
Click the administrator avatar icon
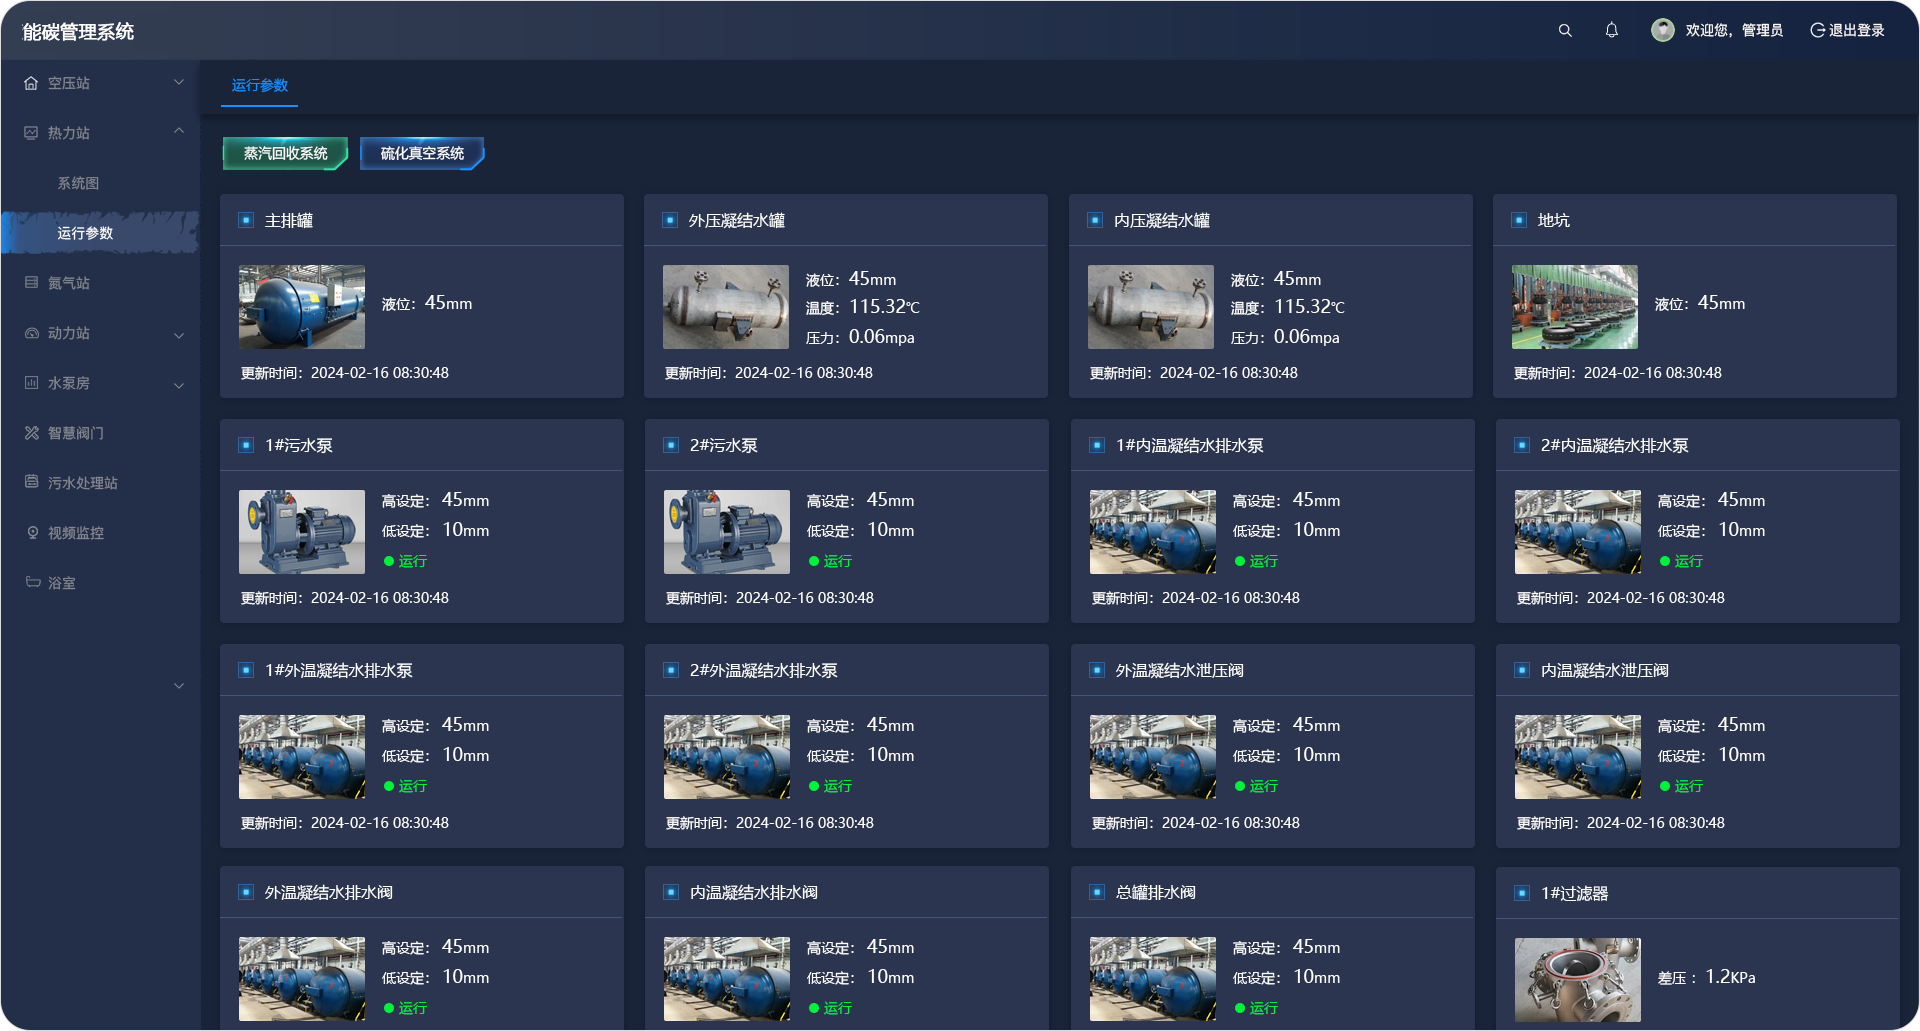tap(1662, 31)
